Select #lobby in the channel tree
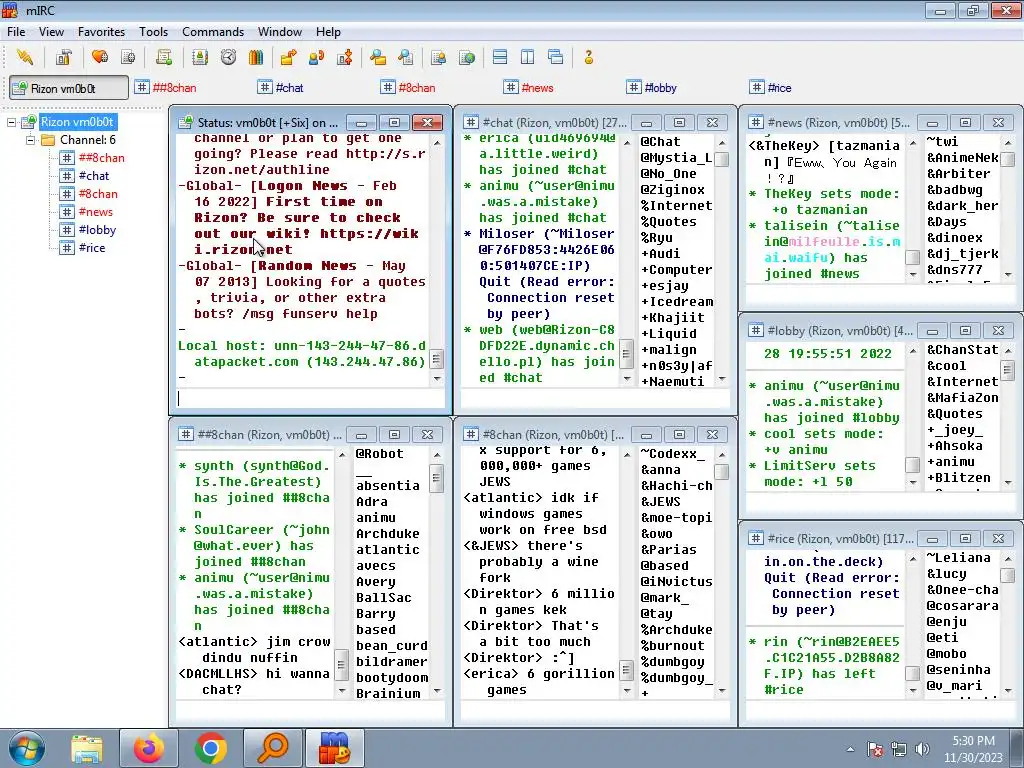 click(97, 230)
